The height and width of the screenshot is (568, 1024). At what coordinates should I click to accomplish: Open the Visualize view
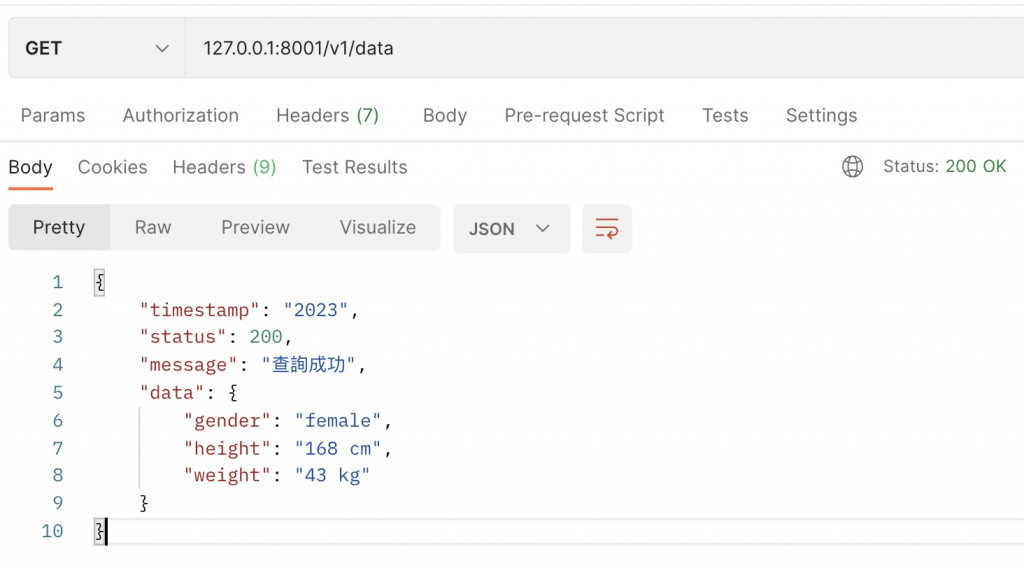(x=378, y=227)
